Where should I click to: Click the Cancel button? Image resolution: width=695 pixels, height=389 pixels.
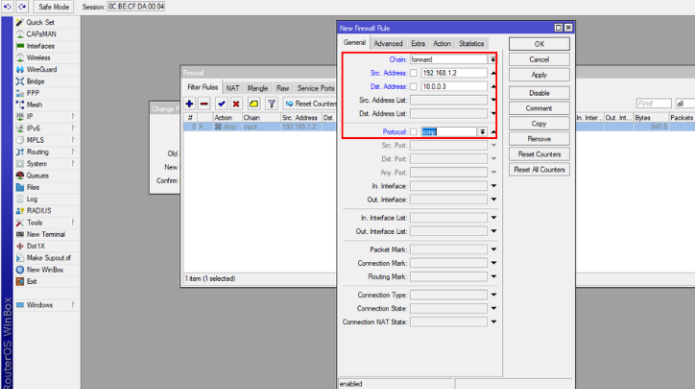(x=539, y=59)
